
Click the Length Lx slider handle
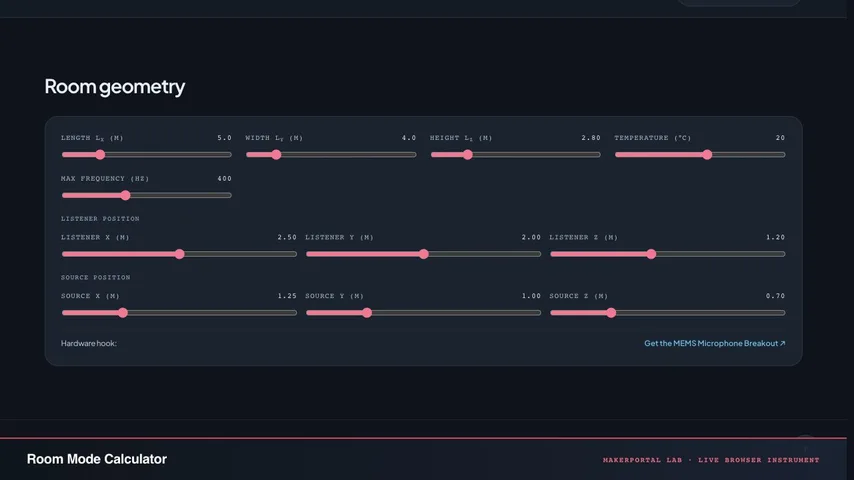[100, 155]
